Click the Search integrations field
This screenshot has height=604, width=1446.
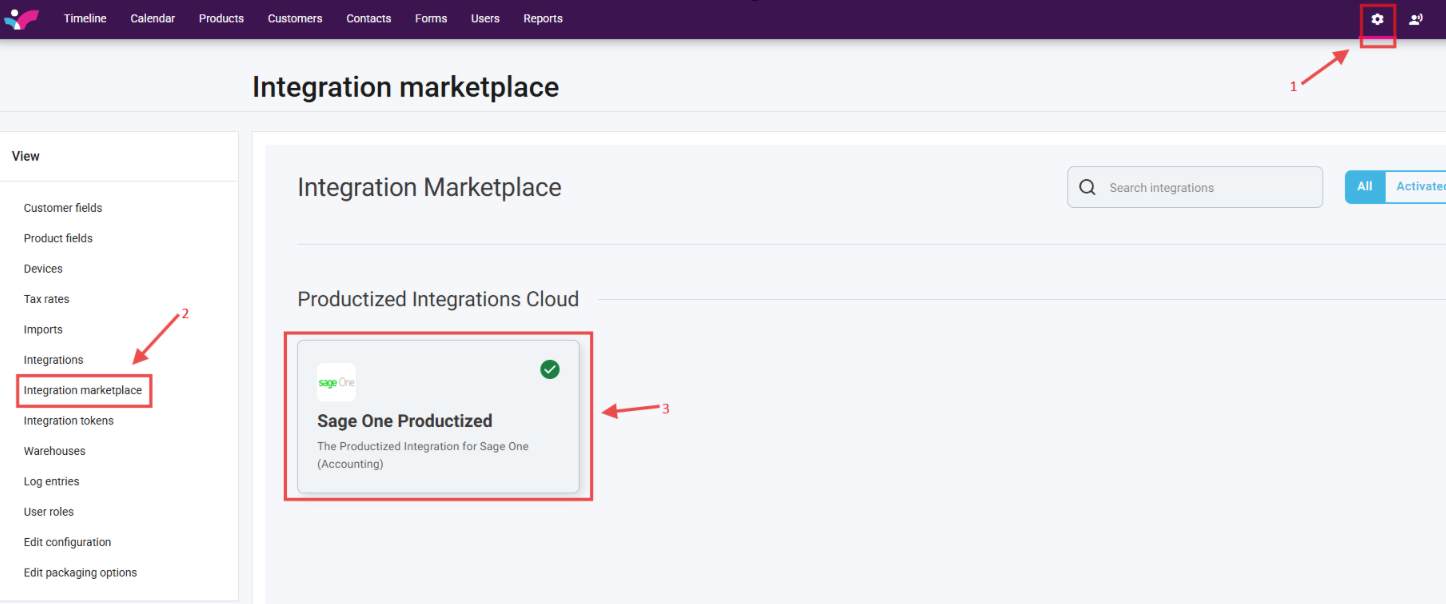[1205, 188]
